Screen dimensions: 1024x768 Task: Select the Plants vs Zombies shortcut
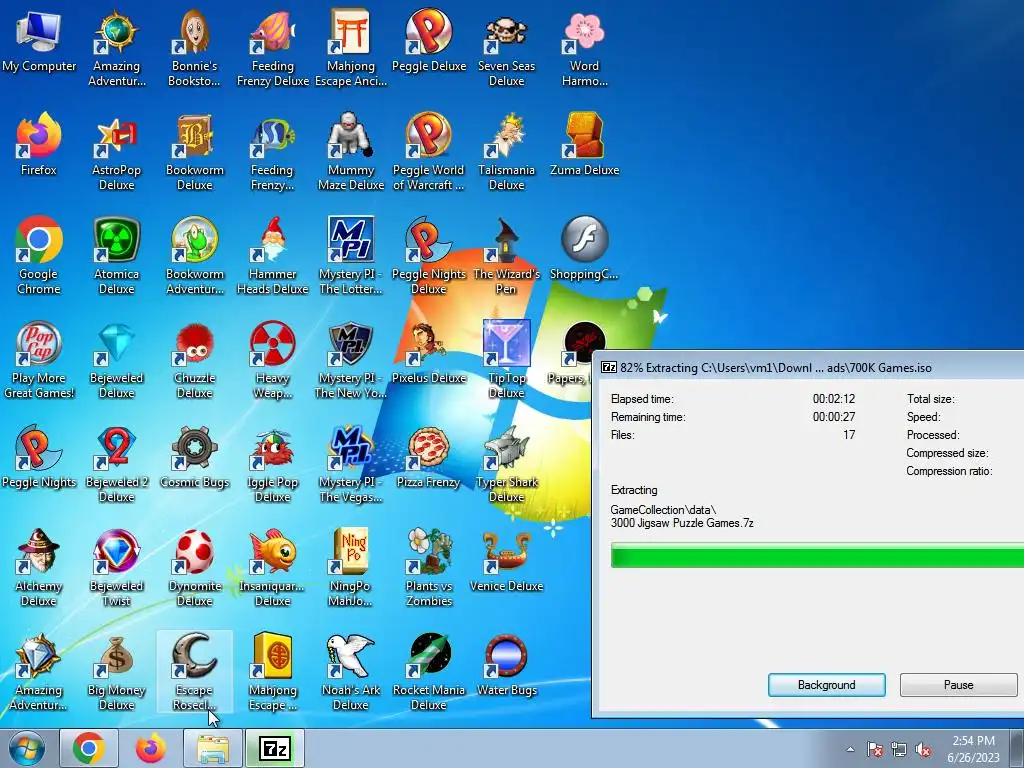coord(428,568)
